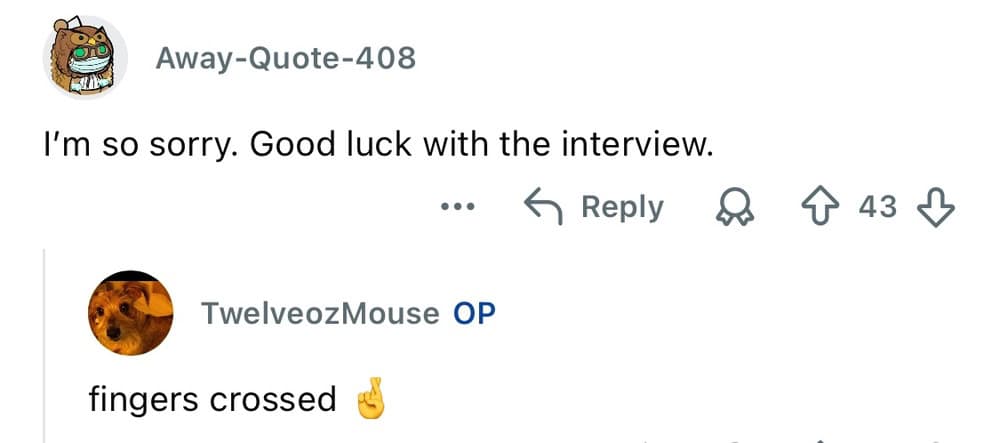Click the vote count 43
The image size is (1000, 443).
tap(878, 207)
